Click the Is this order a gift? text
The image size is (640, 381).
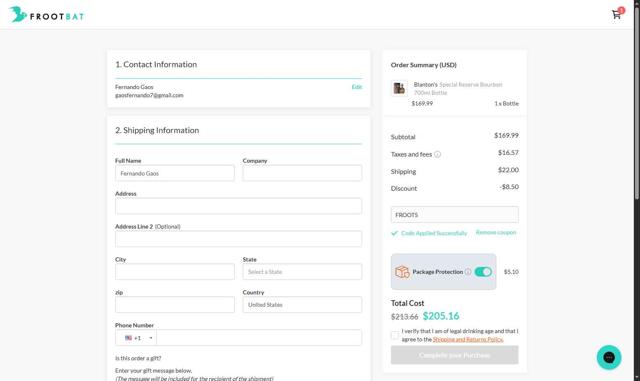(x=138, y=359)
